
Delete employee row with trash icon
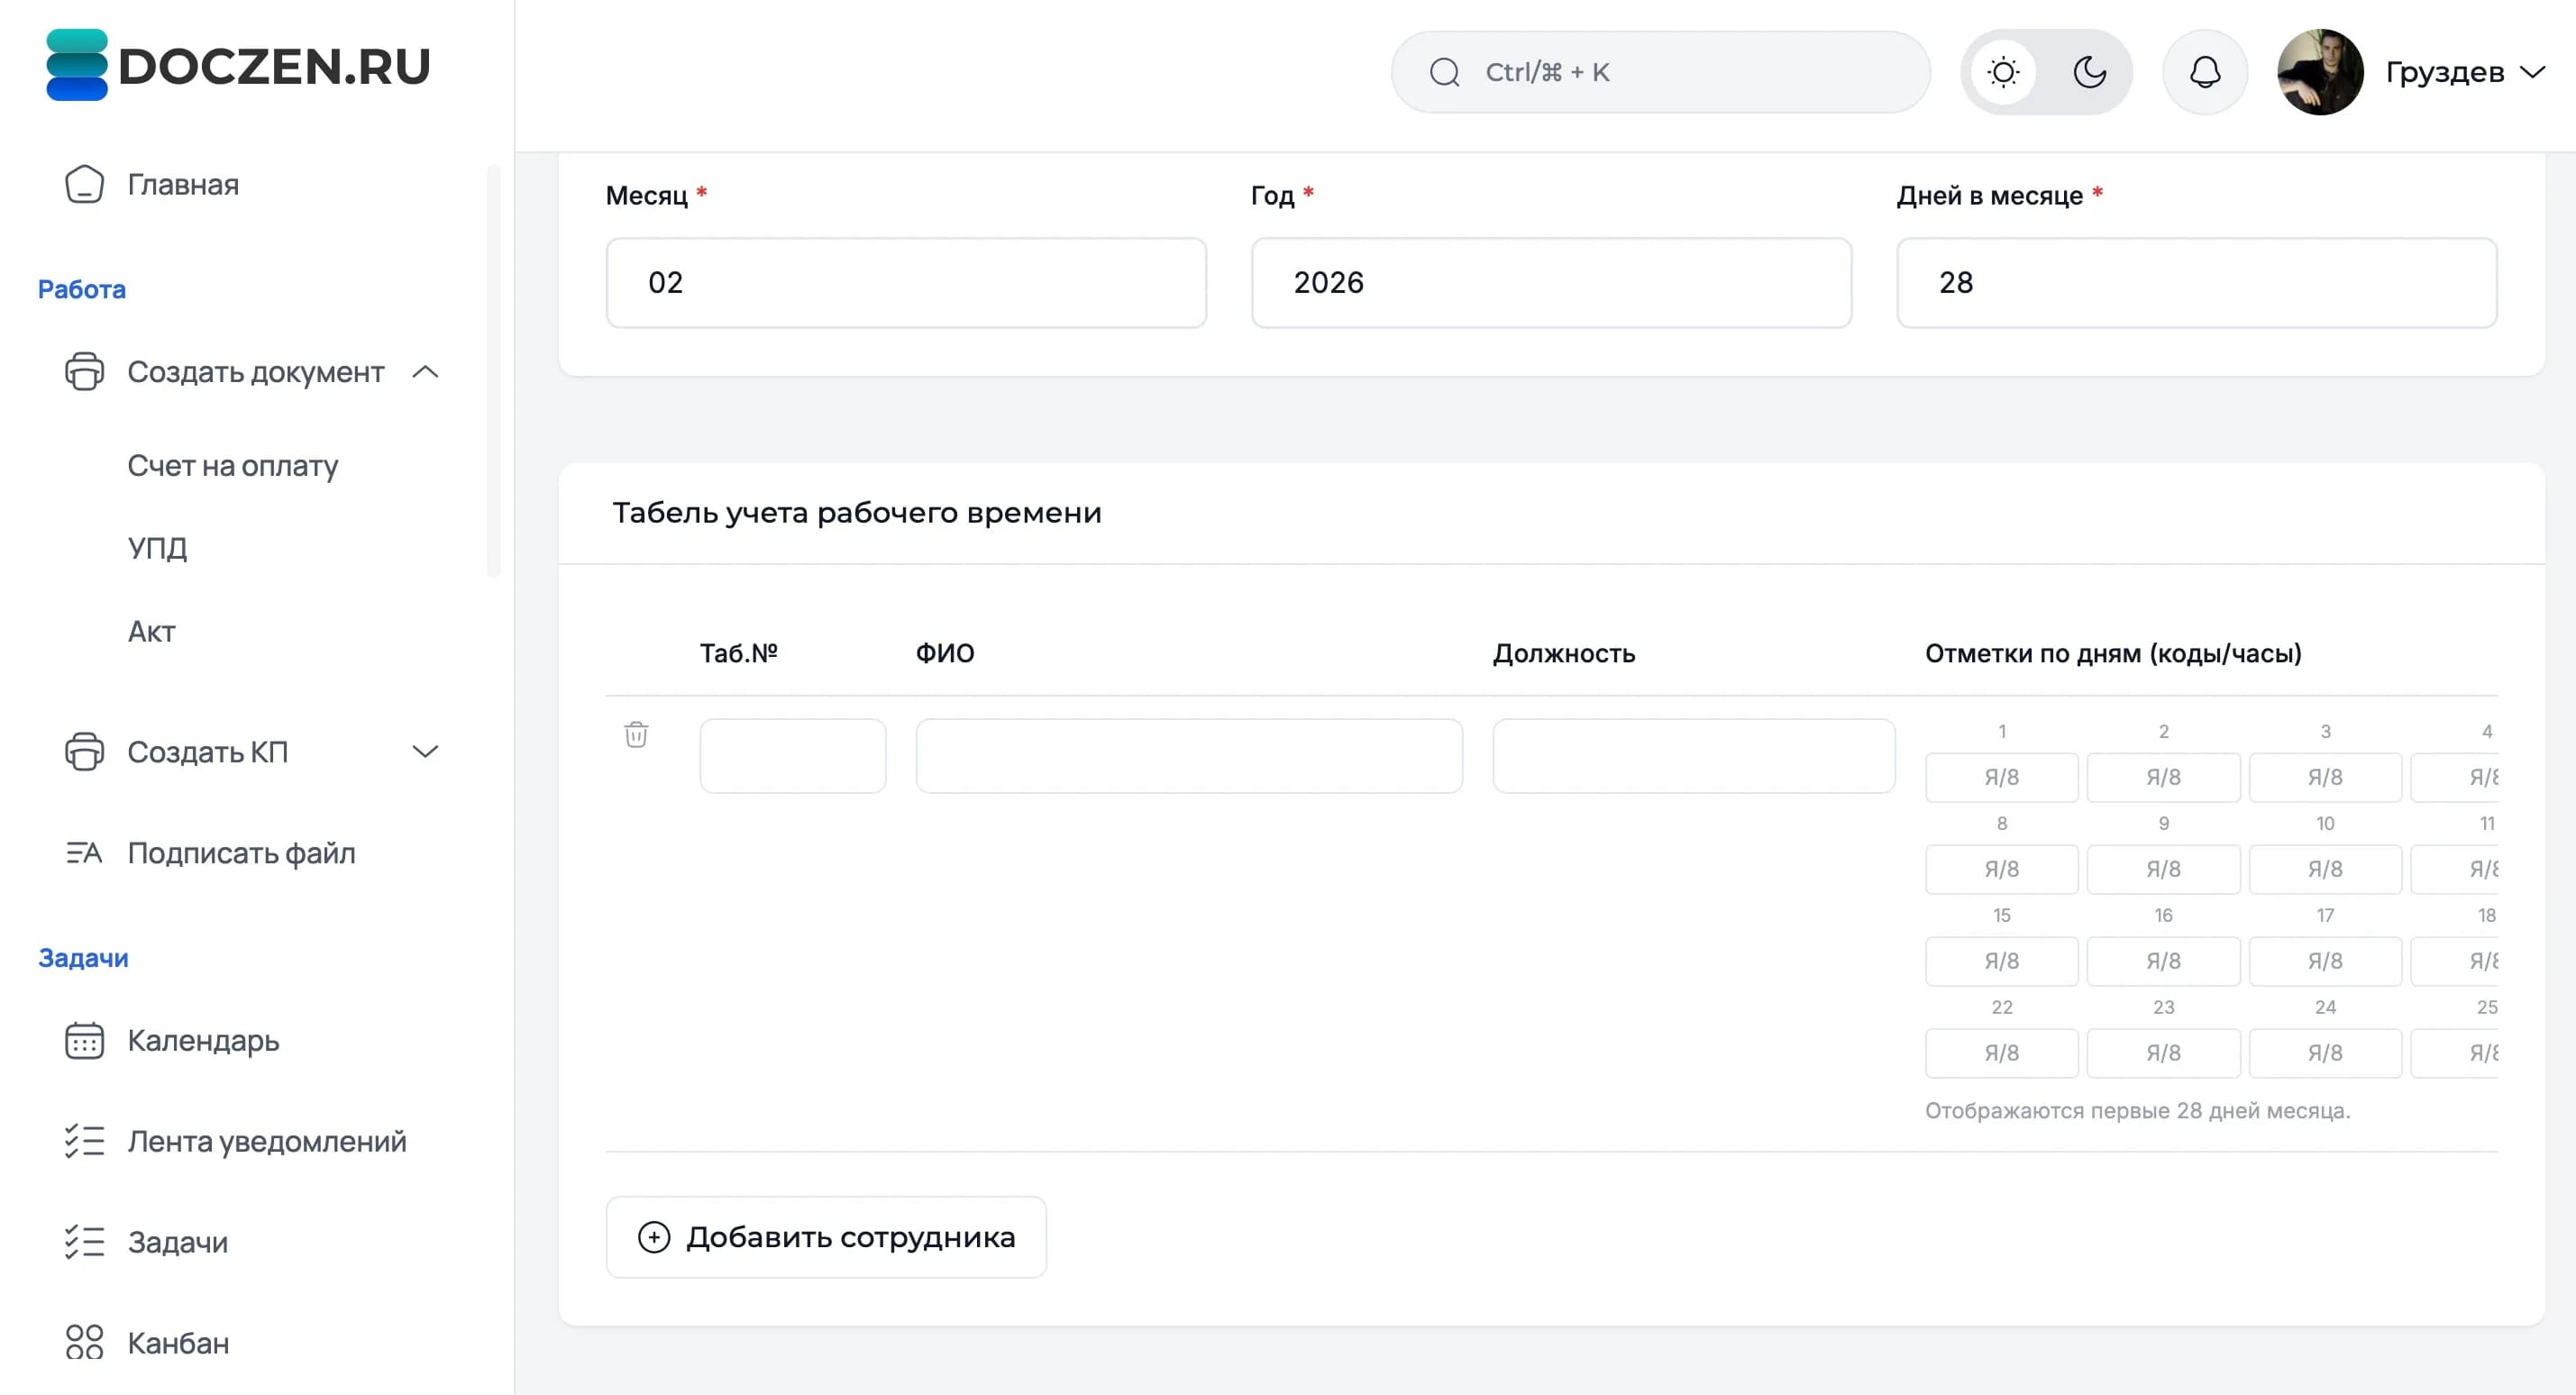click(x=636, y=734)
